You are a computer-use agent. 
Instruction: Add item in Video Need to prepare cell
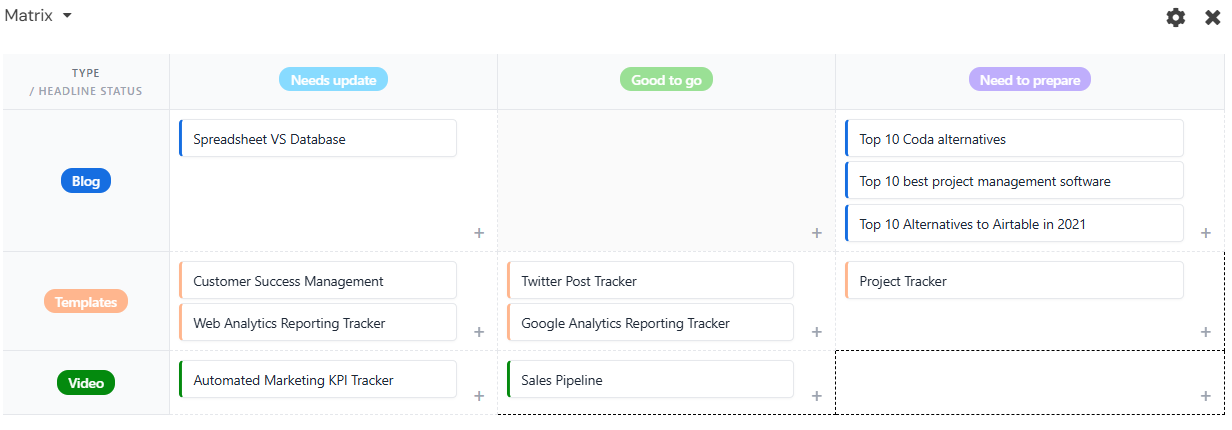click(x=1206, y=396)
